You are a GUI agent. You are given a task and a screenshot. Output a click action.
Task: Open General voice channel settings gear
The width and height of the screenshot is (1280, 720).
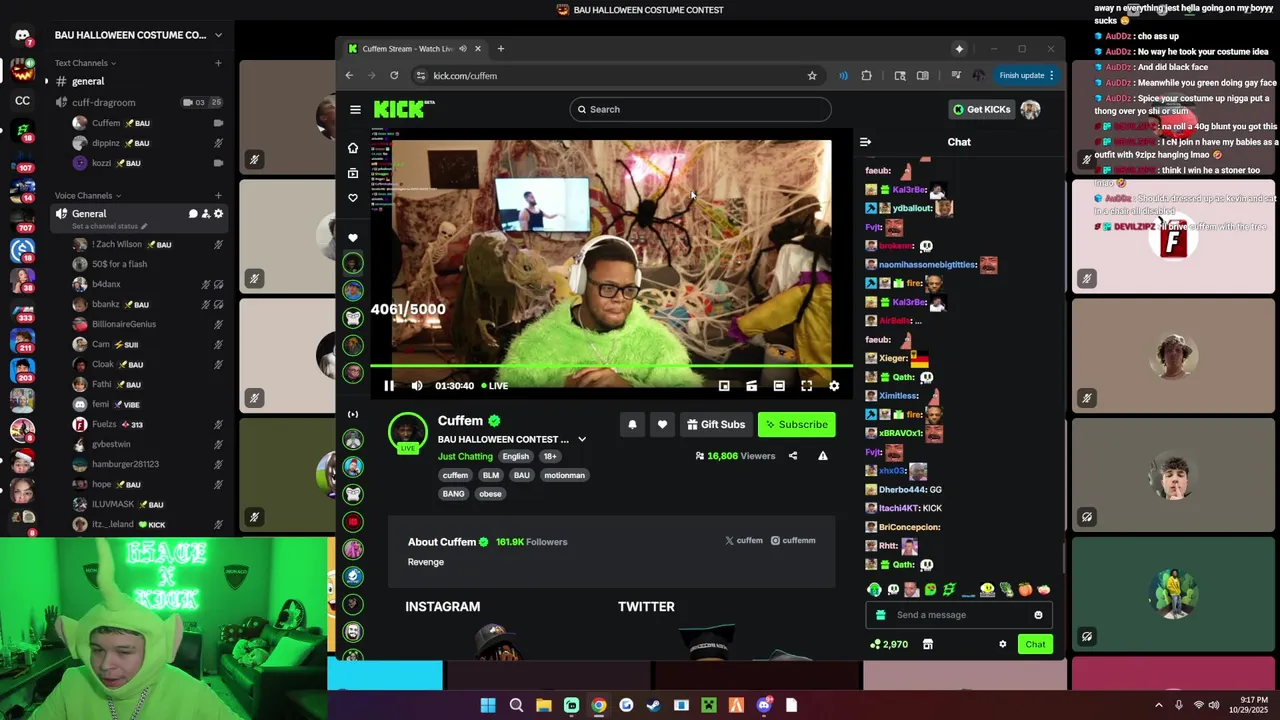click(219, 214)
